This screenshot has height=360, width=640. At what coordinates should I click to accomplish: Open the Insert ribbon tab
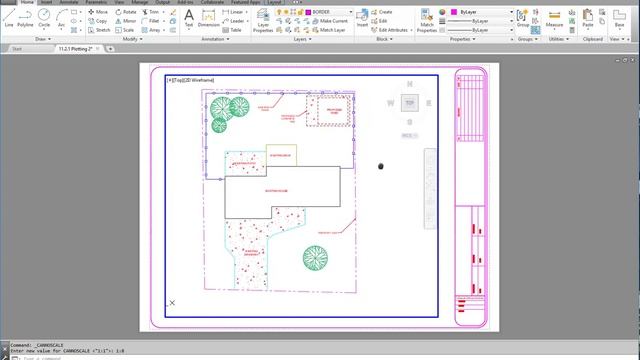(46, 2)
